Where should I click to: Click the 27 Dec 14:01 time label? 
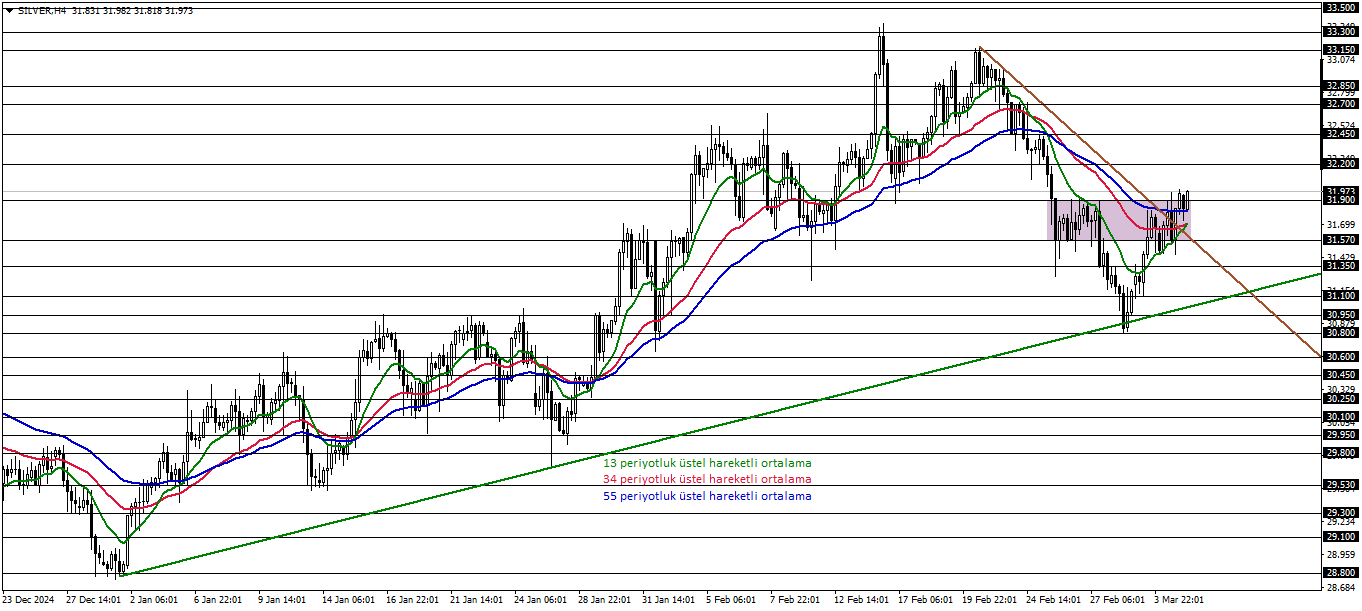94,600
